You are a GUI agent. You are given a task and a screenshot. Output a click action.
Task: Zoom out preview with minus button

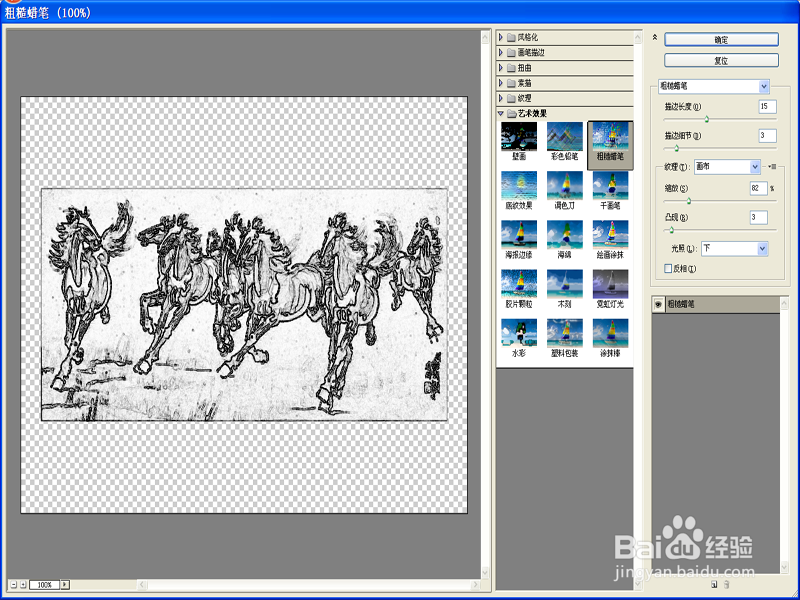[x=14, y=585]
